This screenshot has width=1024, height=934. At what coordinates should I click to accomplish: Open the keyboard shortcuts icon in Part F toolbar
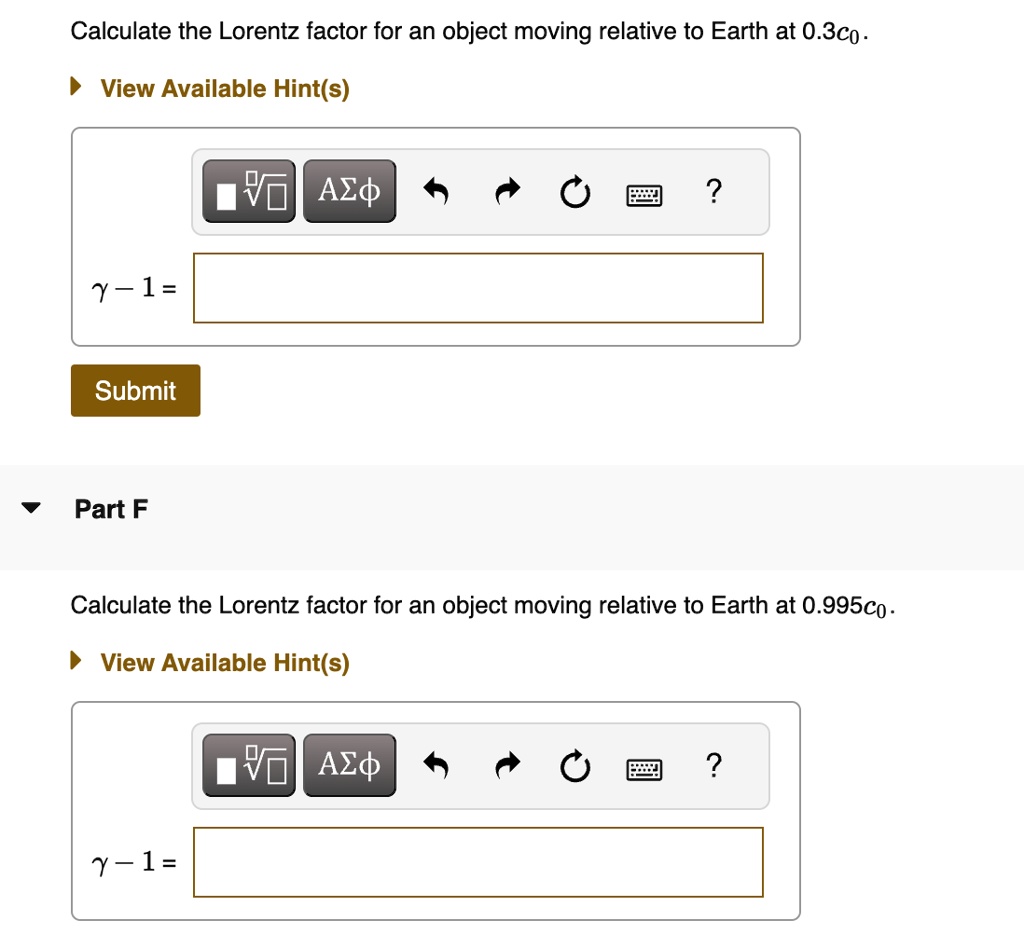pos(643,767)
